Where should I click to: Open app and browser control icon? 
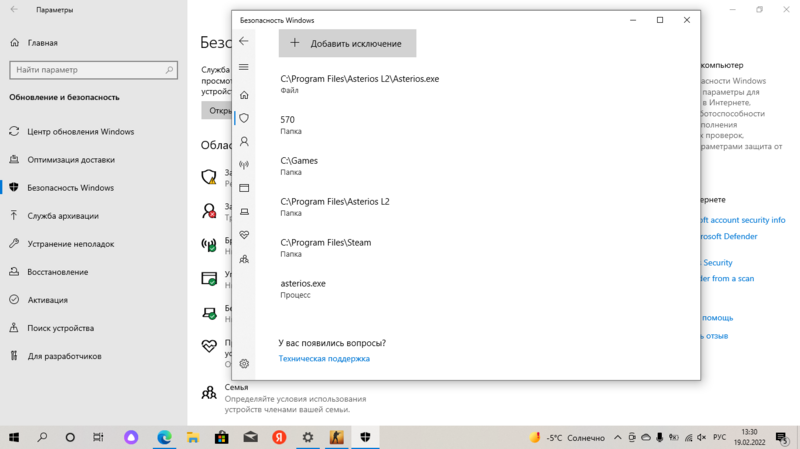[x=244, y=188]
